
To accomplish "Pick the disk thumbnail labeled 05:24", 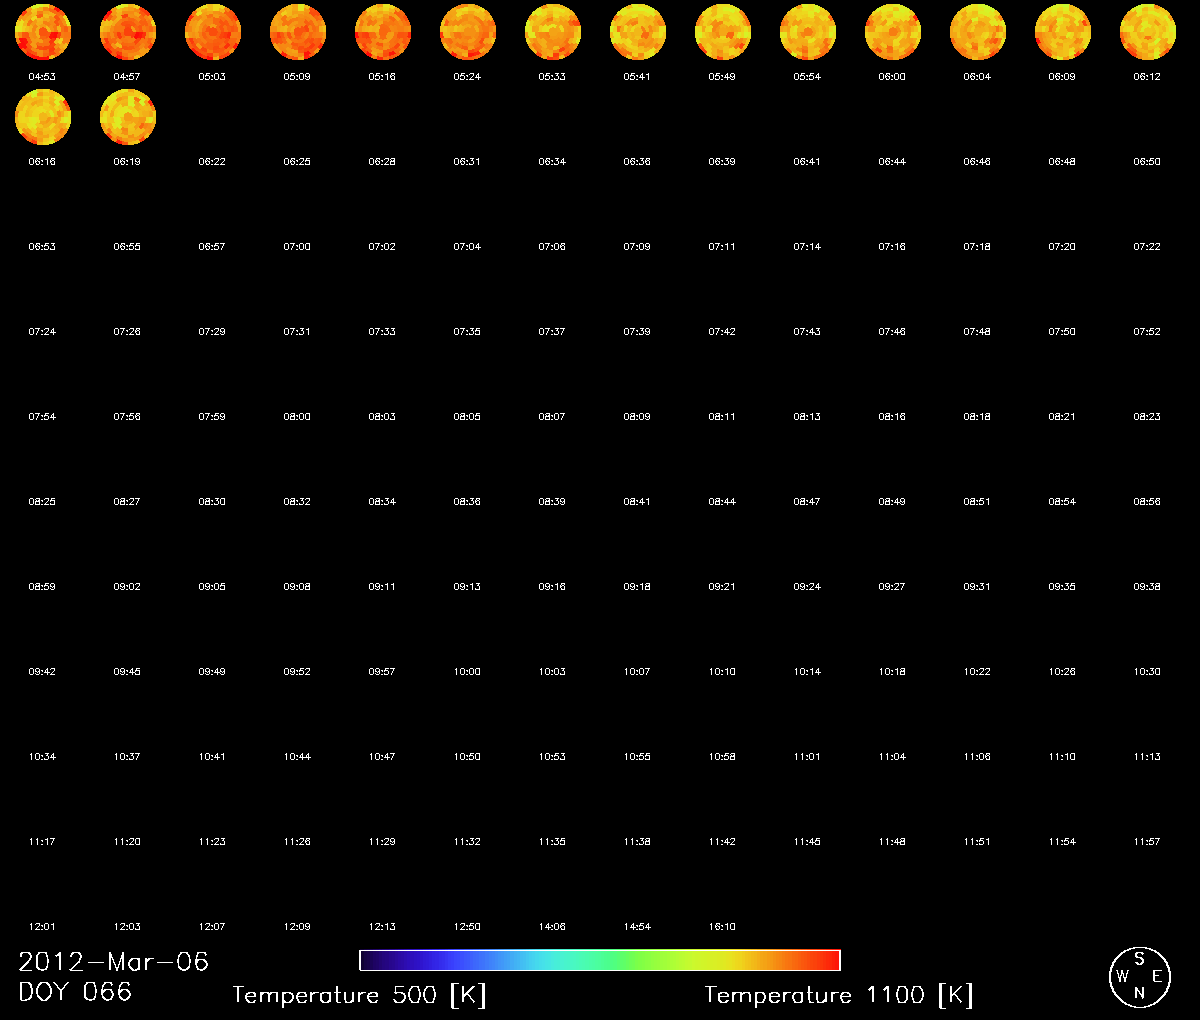I will pos(468,32).
